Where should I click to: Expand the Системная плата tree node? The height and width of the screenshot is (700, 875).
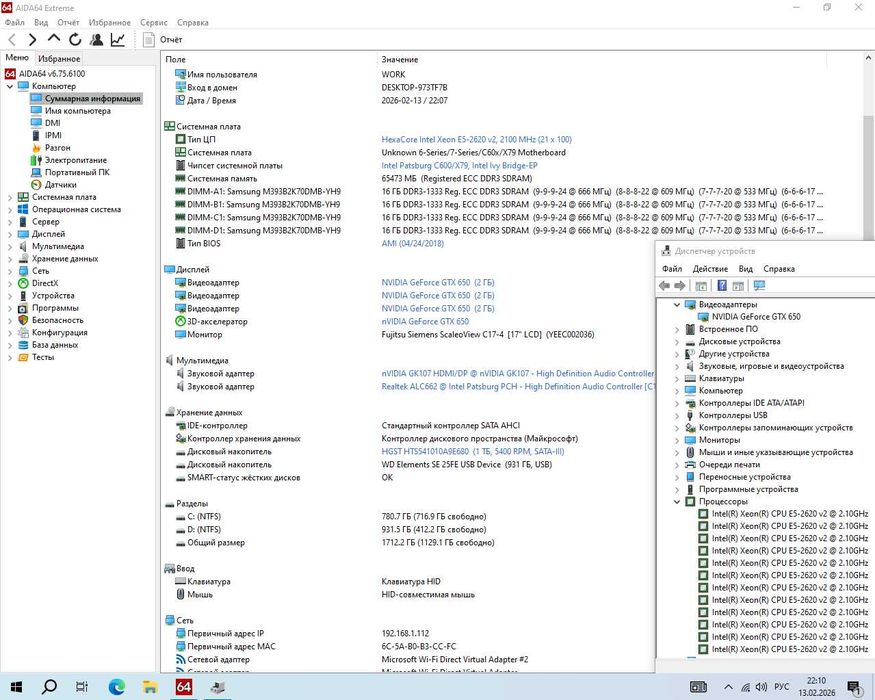10,198
